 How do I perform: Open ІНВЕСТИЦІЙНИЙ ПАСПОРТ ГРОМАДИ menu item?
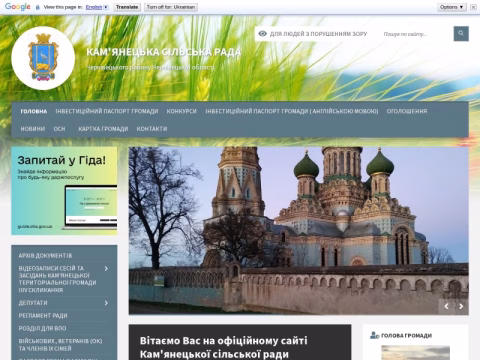point(107,111)
